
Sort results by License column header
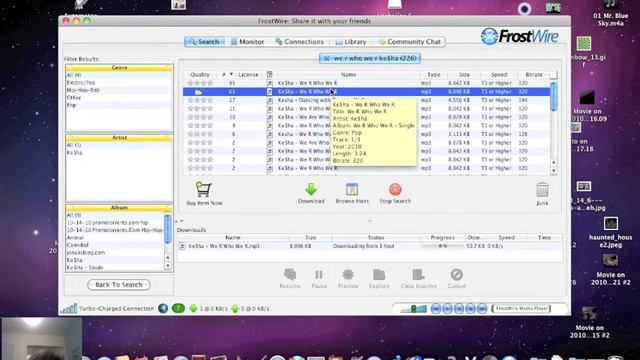(248, 75)
